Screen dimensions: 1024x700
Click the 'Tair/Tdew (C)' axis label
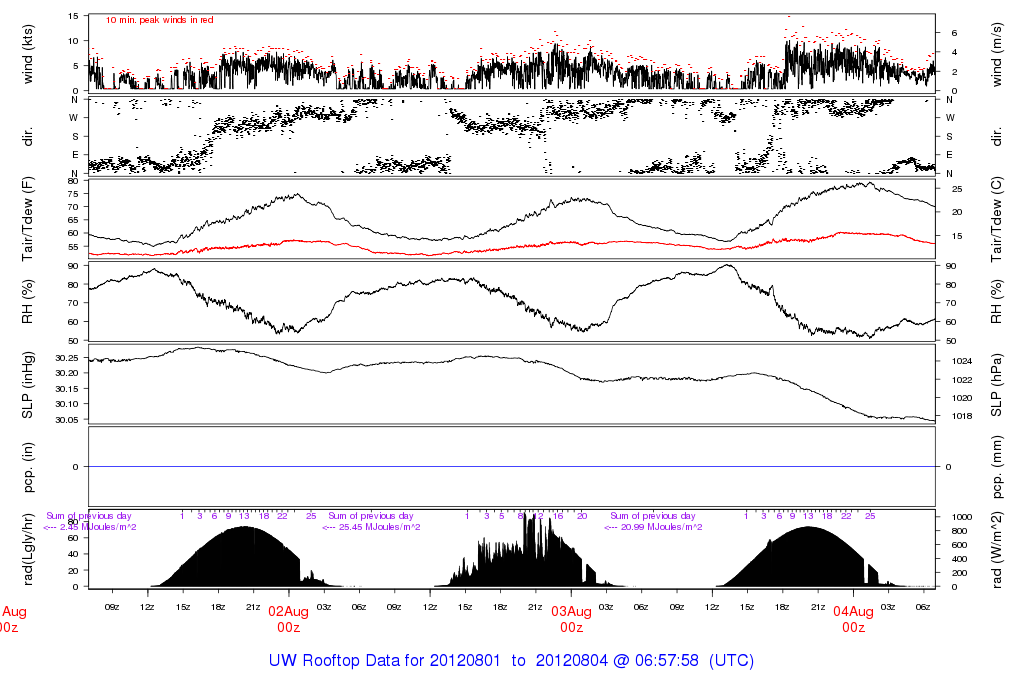tap(997, 219)
